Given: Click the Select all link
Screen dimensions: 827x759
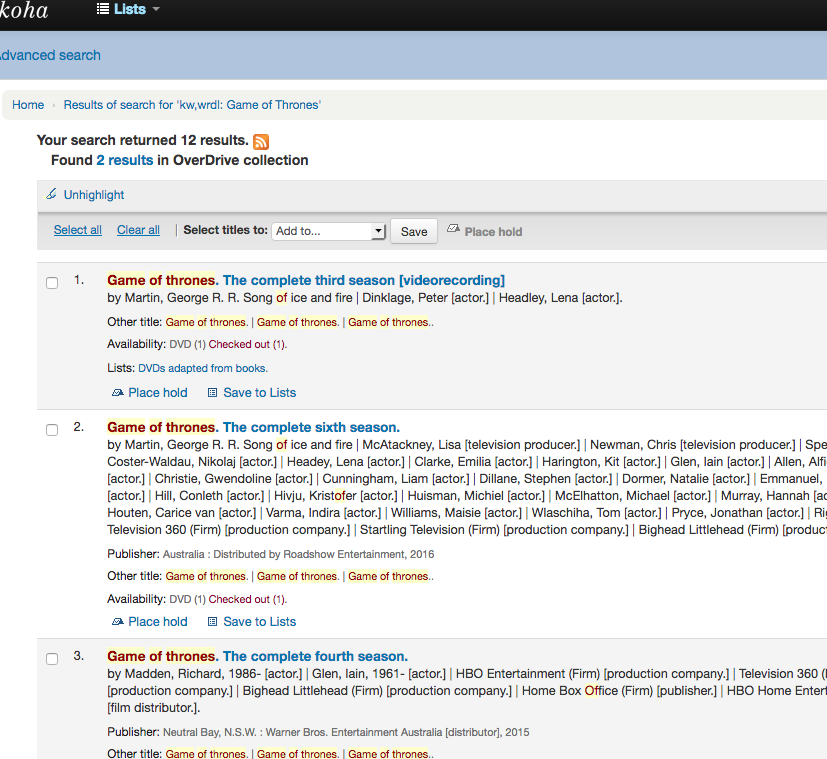Looking at the screenshot, I should click(78, 230).
